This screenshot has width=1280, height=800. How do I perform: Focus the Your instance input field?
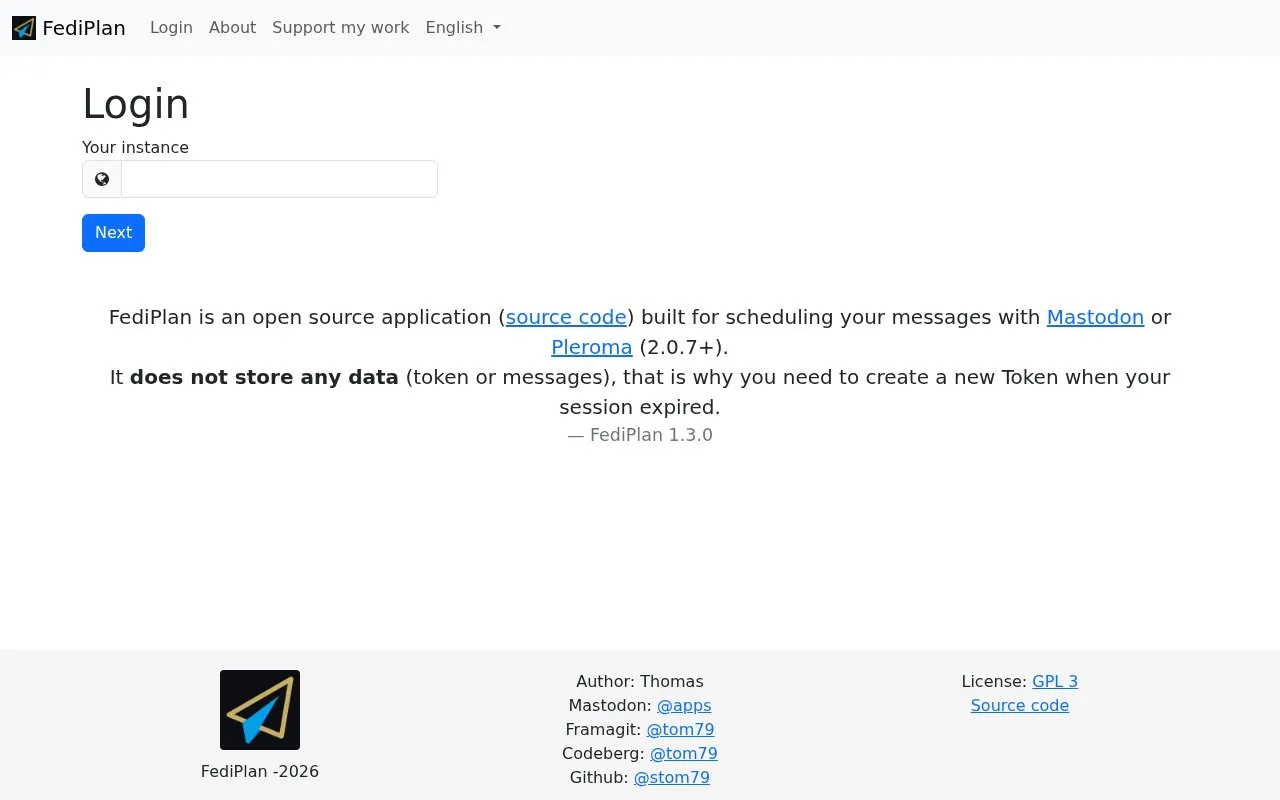(x=279, y=179)
